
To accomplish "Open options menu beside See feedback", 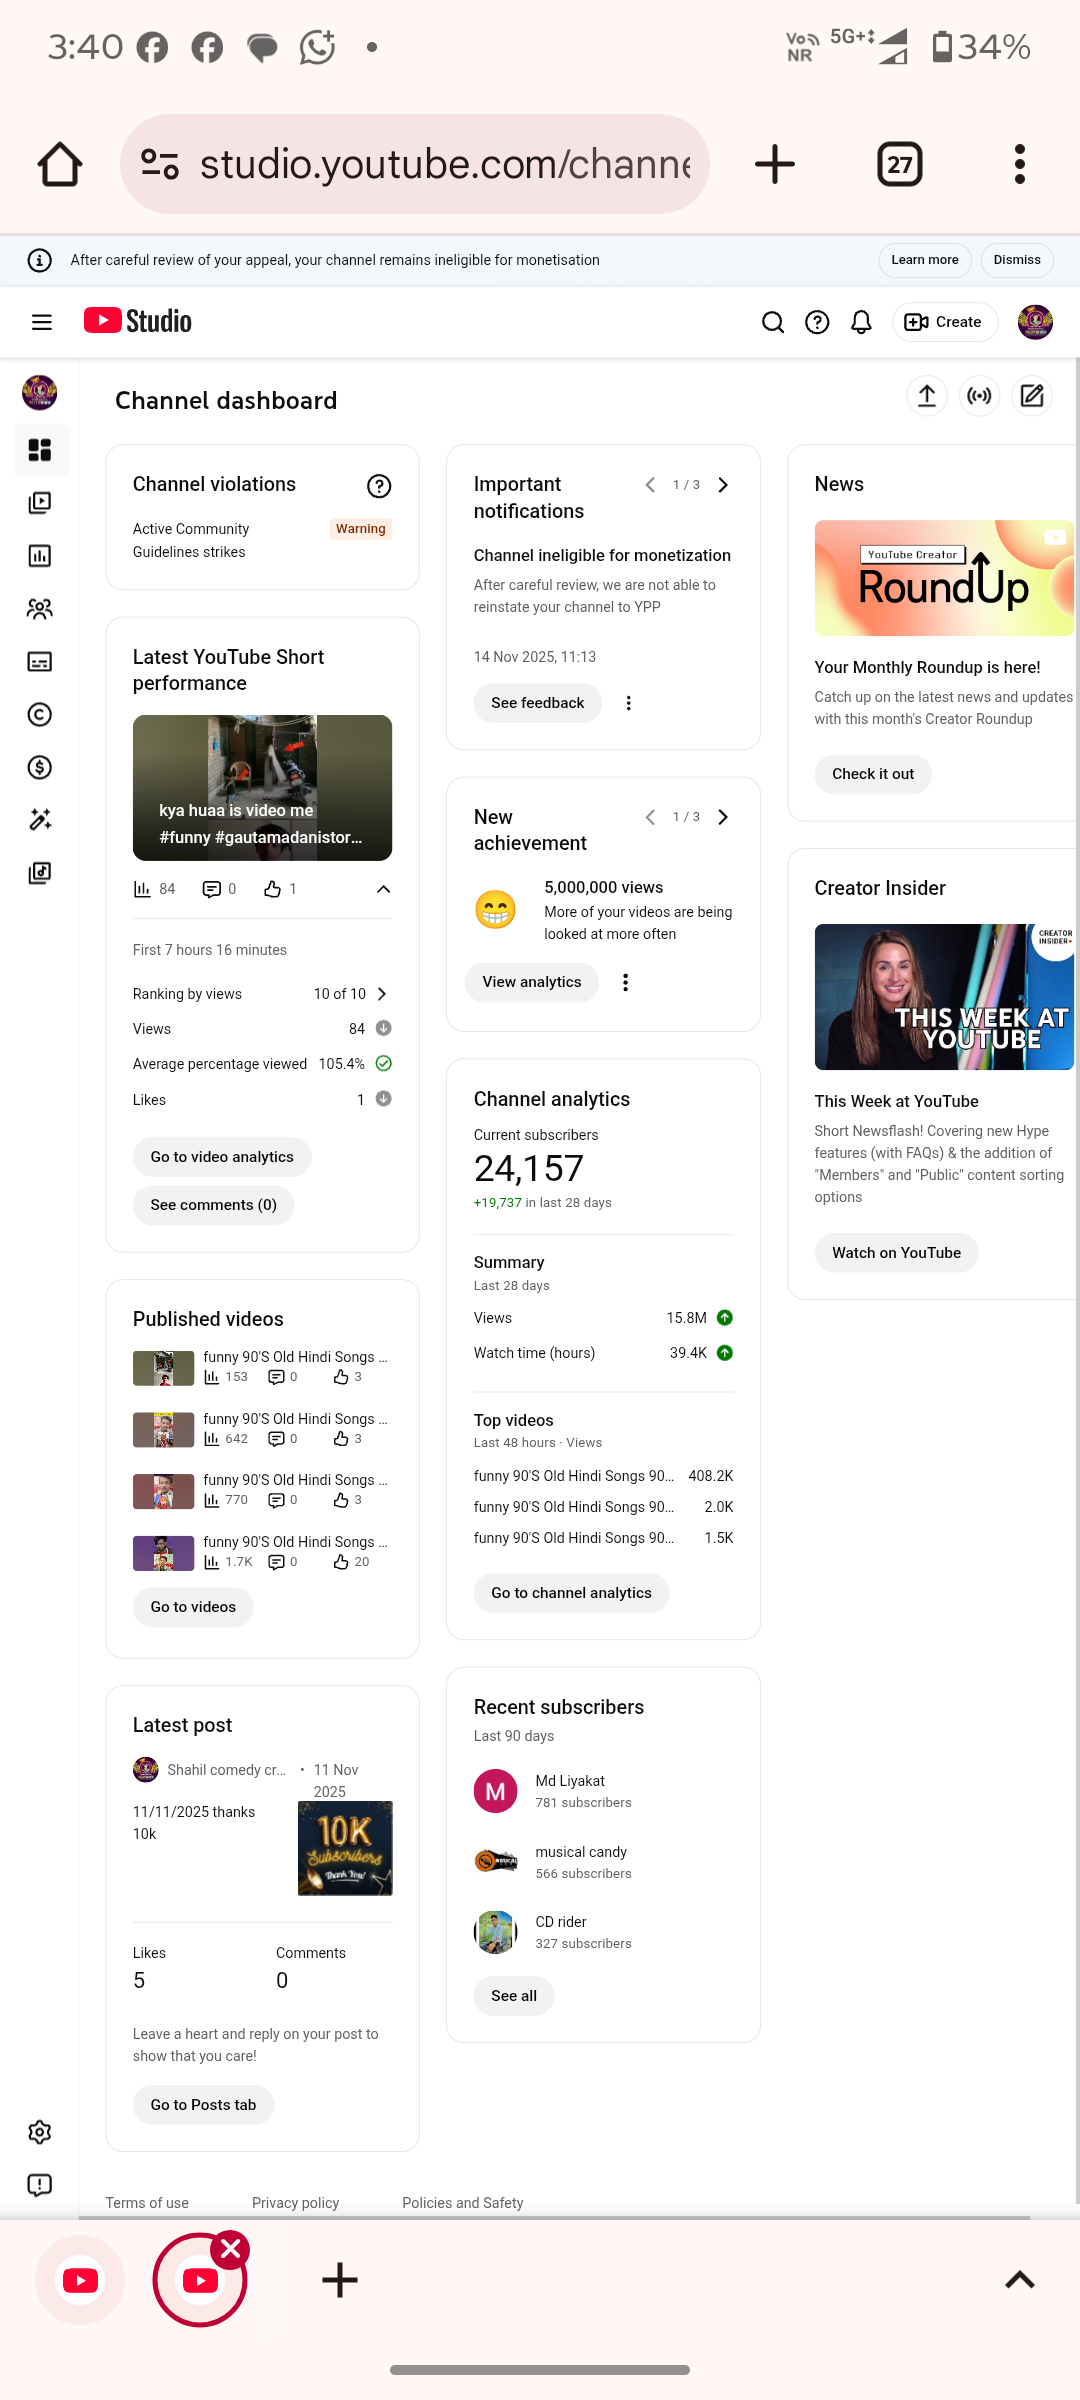I will click(x=628, y=703).
